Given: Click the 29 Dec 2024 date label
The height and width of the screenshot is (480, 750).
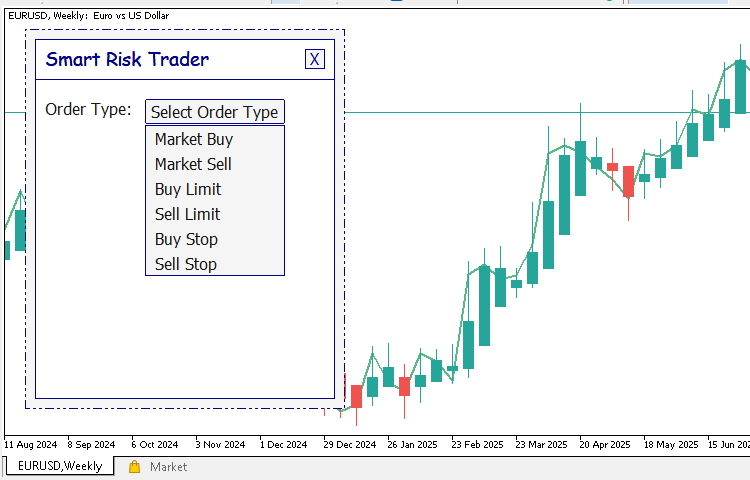Looking at the screenshot, I should click(350, 445).
